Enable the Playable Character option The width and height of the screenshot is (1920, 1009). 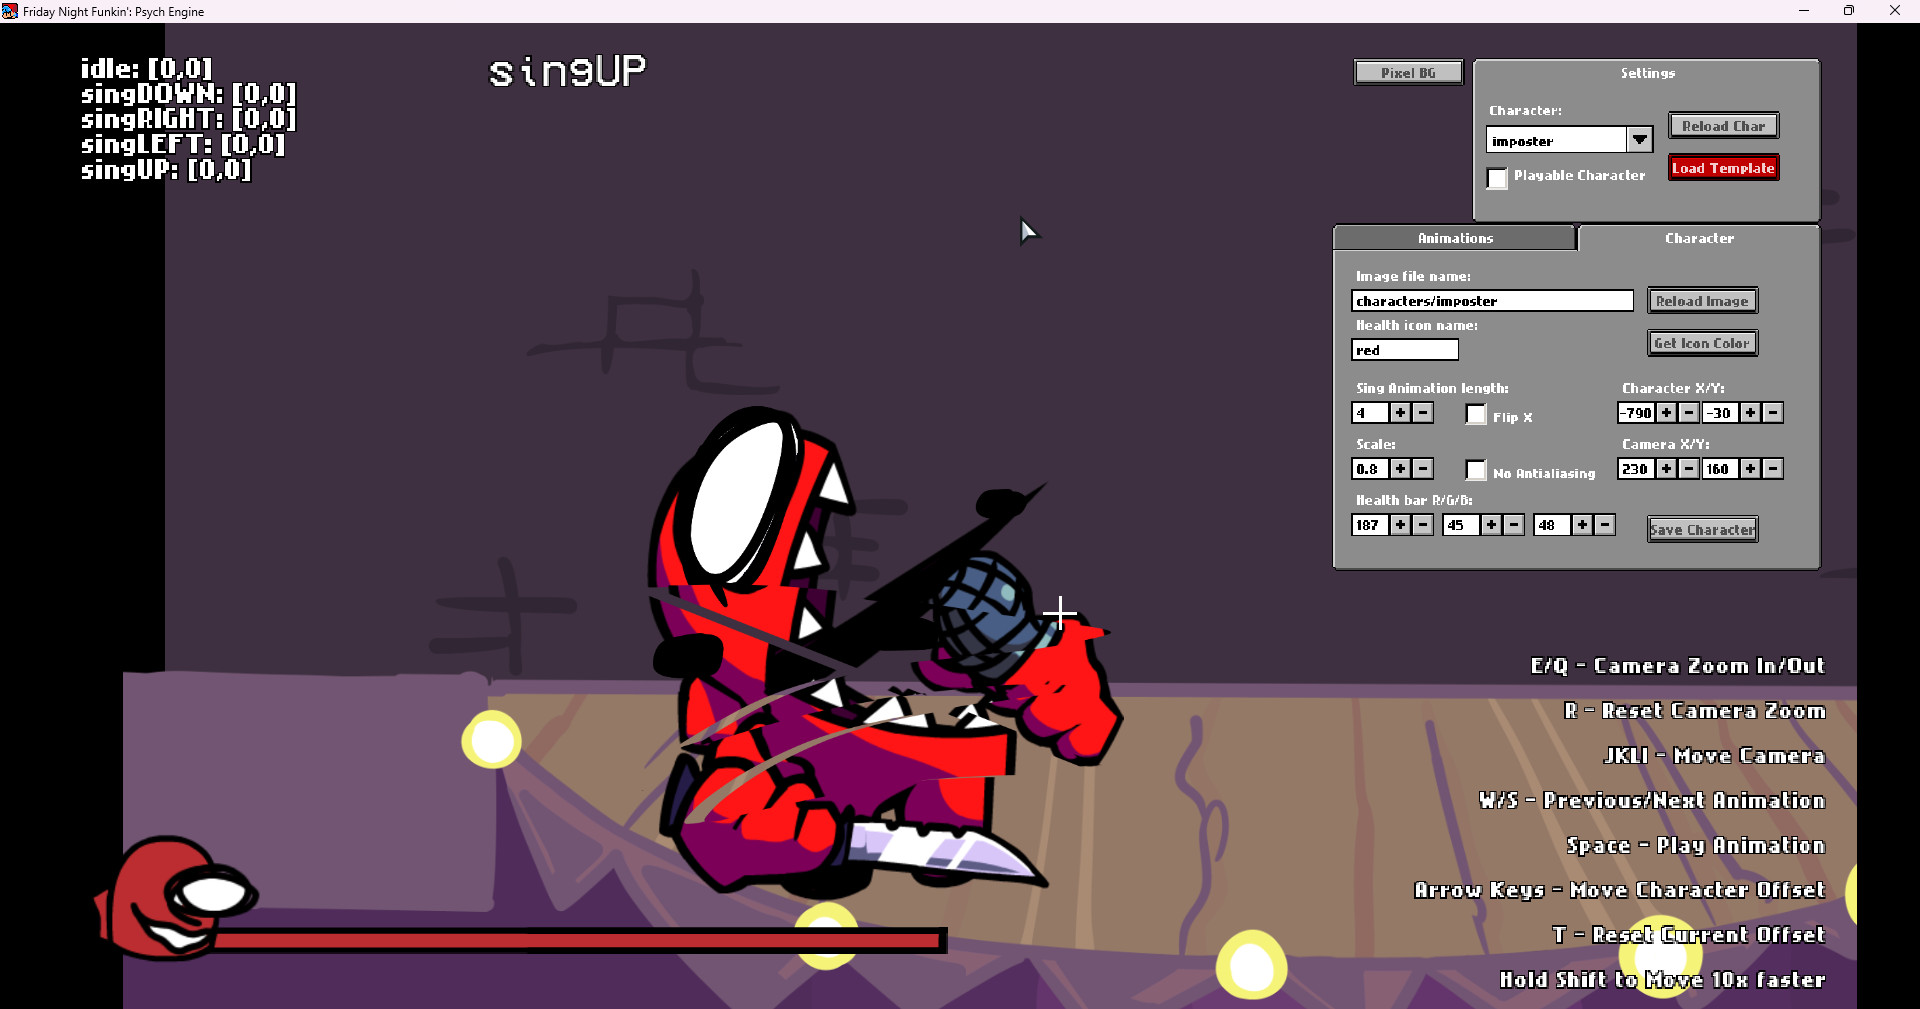[x=1497, y=178]
